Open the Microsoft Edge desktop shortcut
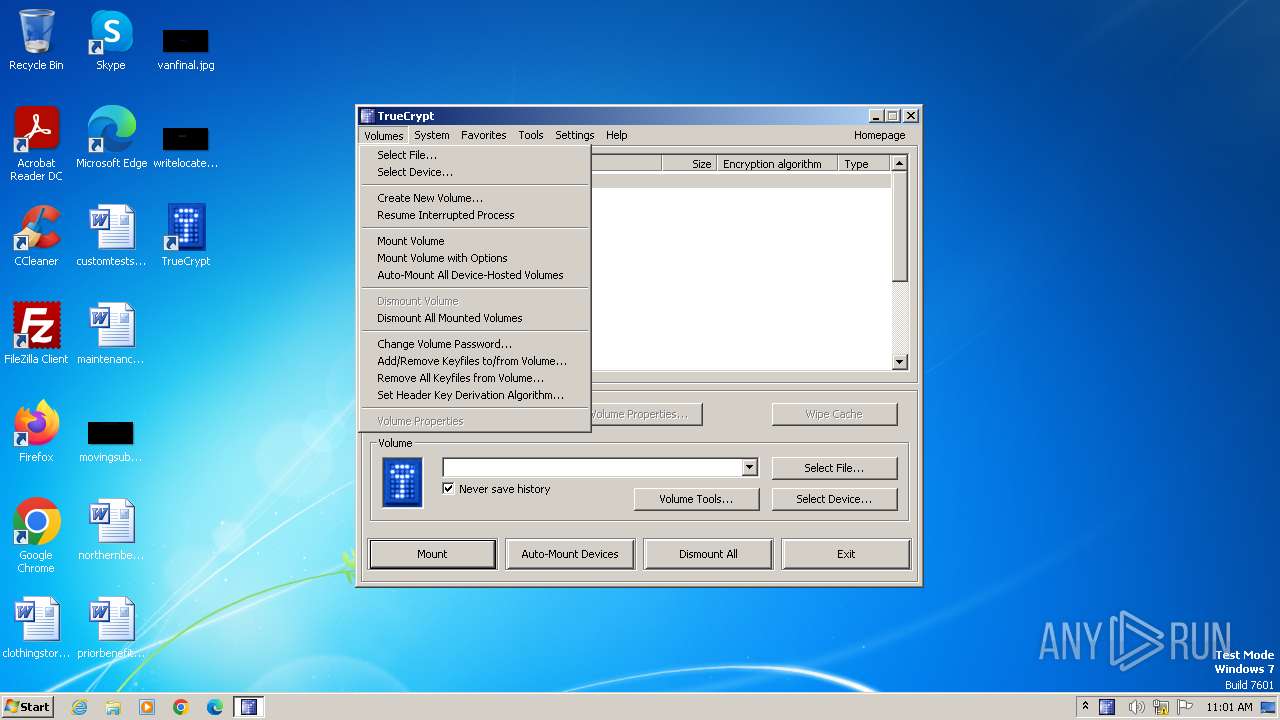The height and width of the screenshot is (720, 1280). click(111, 138)
